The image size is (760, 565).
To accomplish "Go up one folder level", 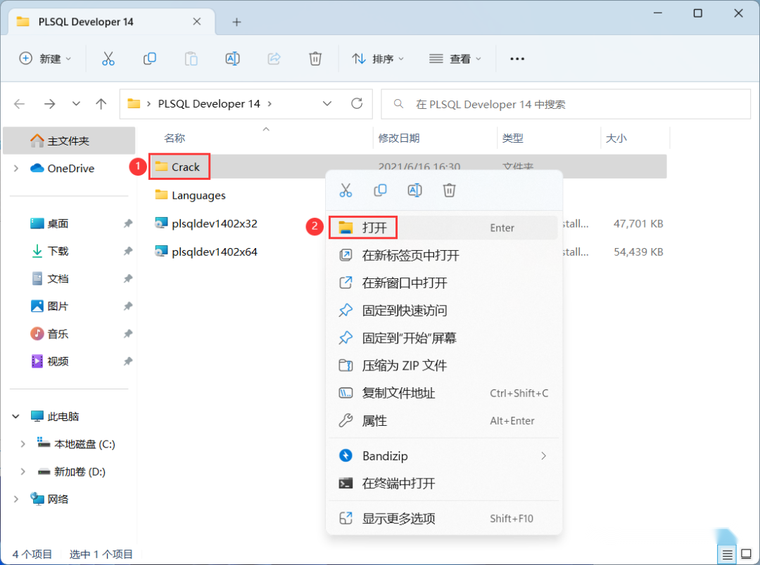I will (x=101, y=104).
